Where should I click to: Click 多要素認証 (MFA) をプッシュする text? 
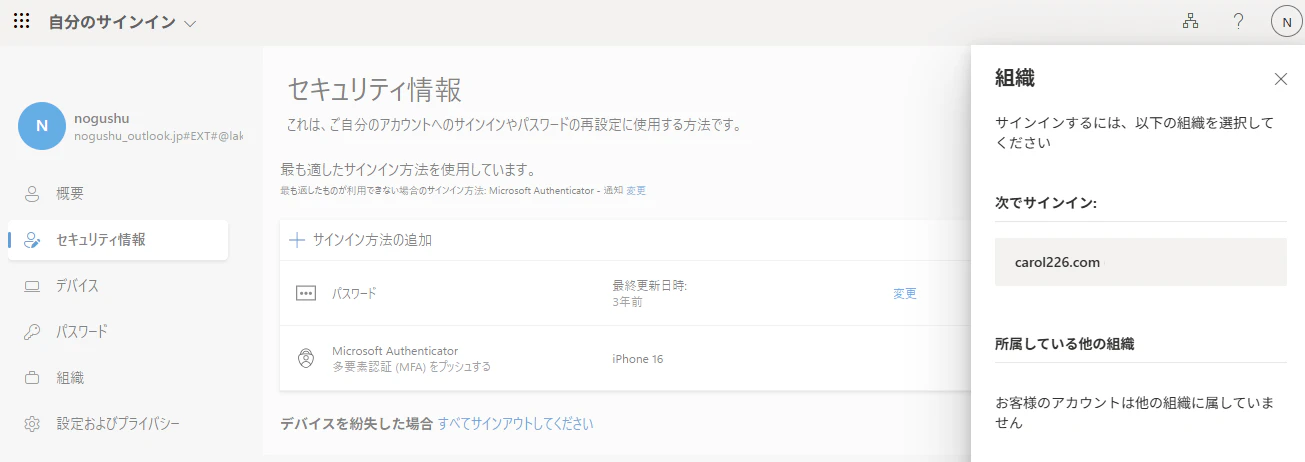coord(411,367)
